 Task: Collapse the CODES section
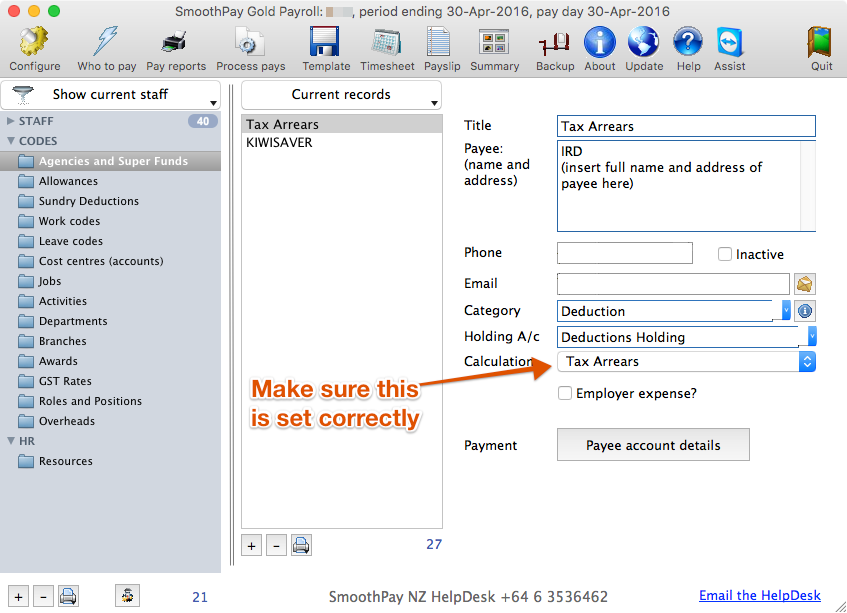(x=10, y=141)
